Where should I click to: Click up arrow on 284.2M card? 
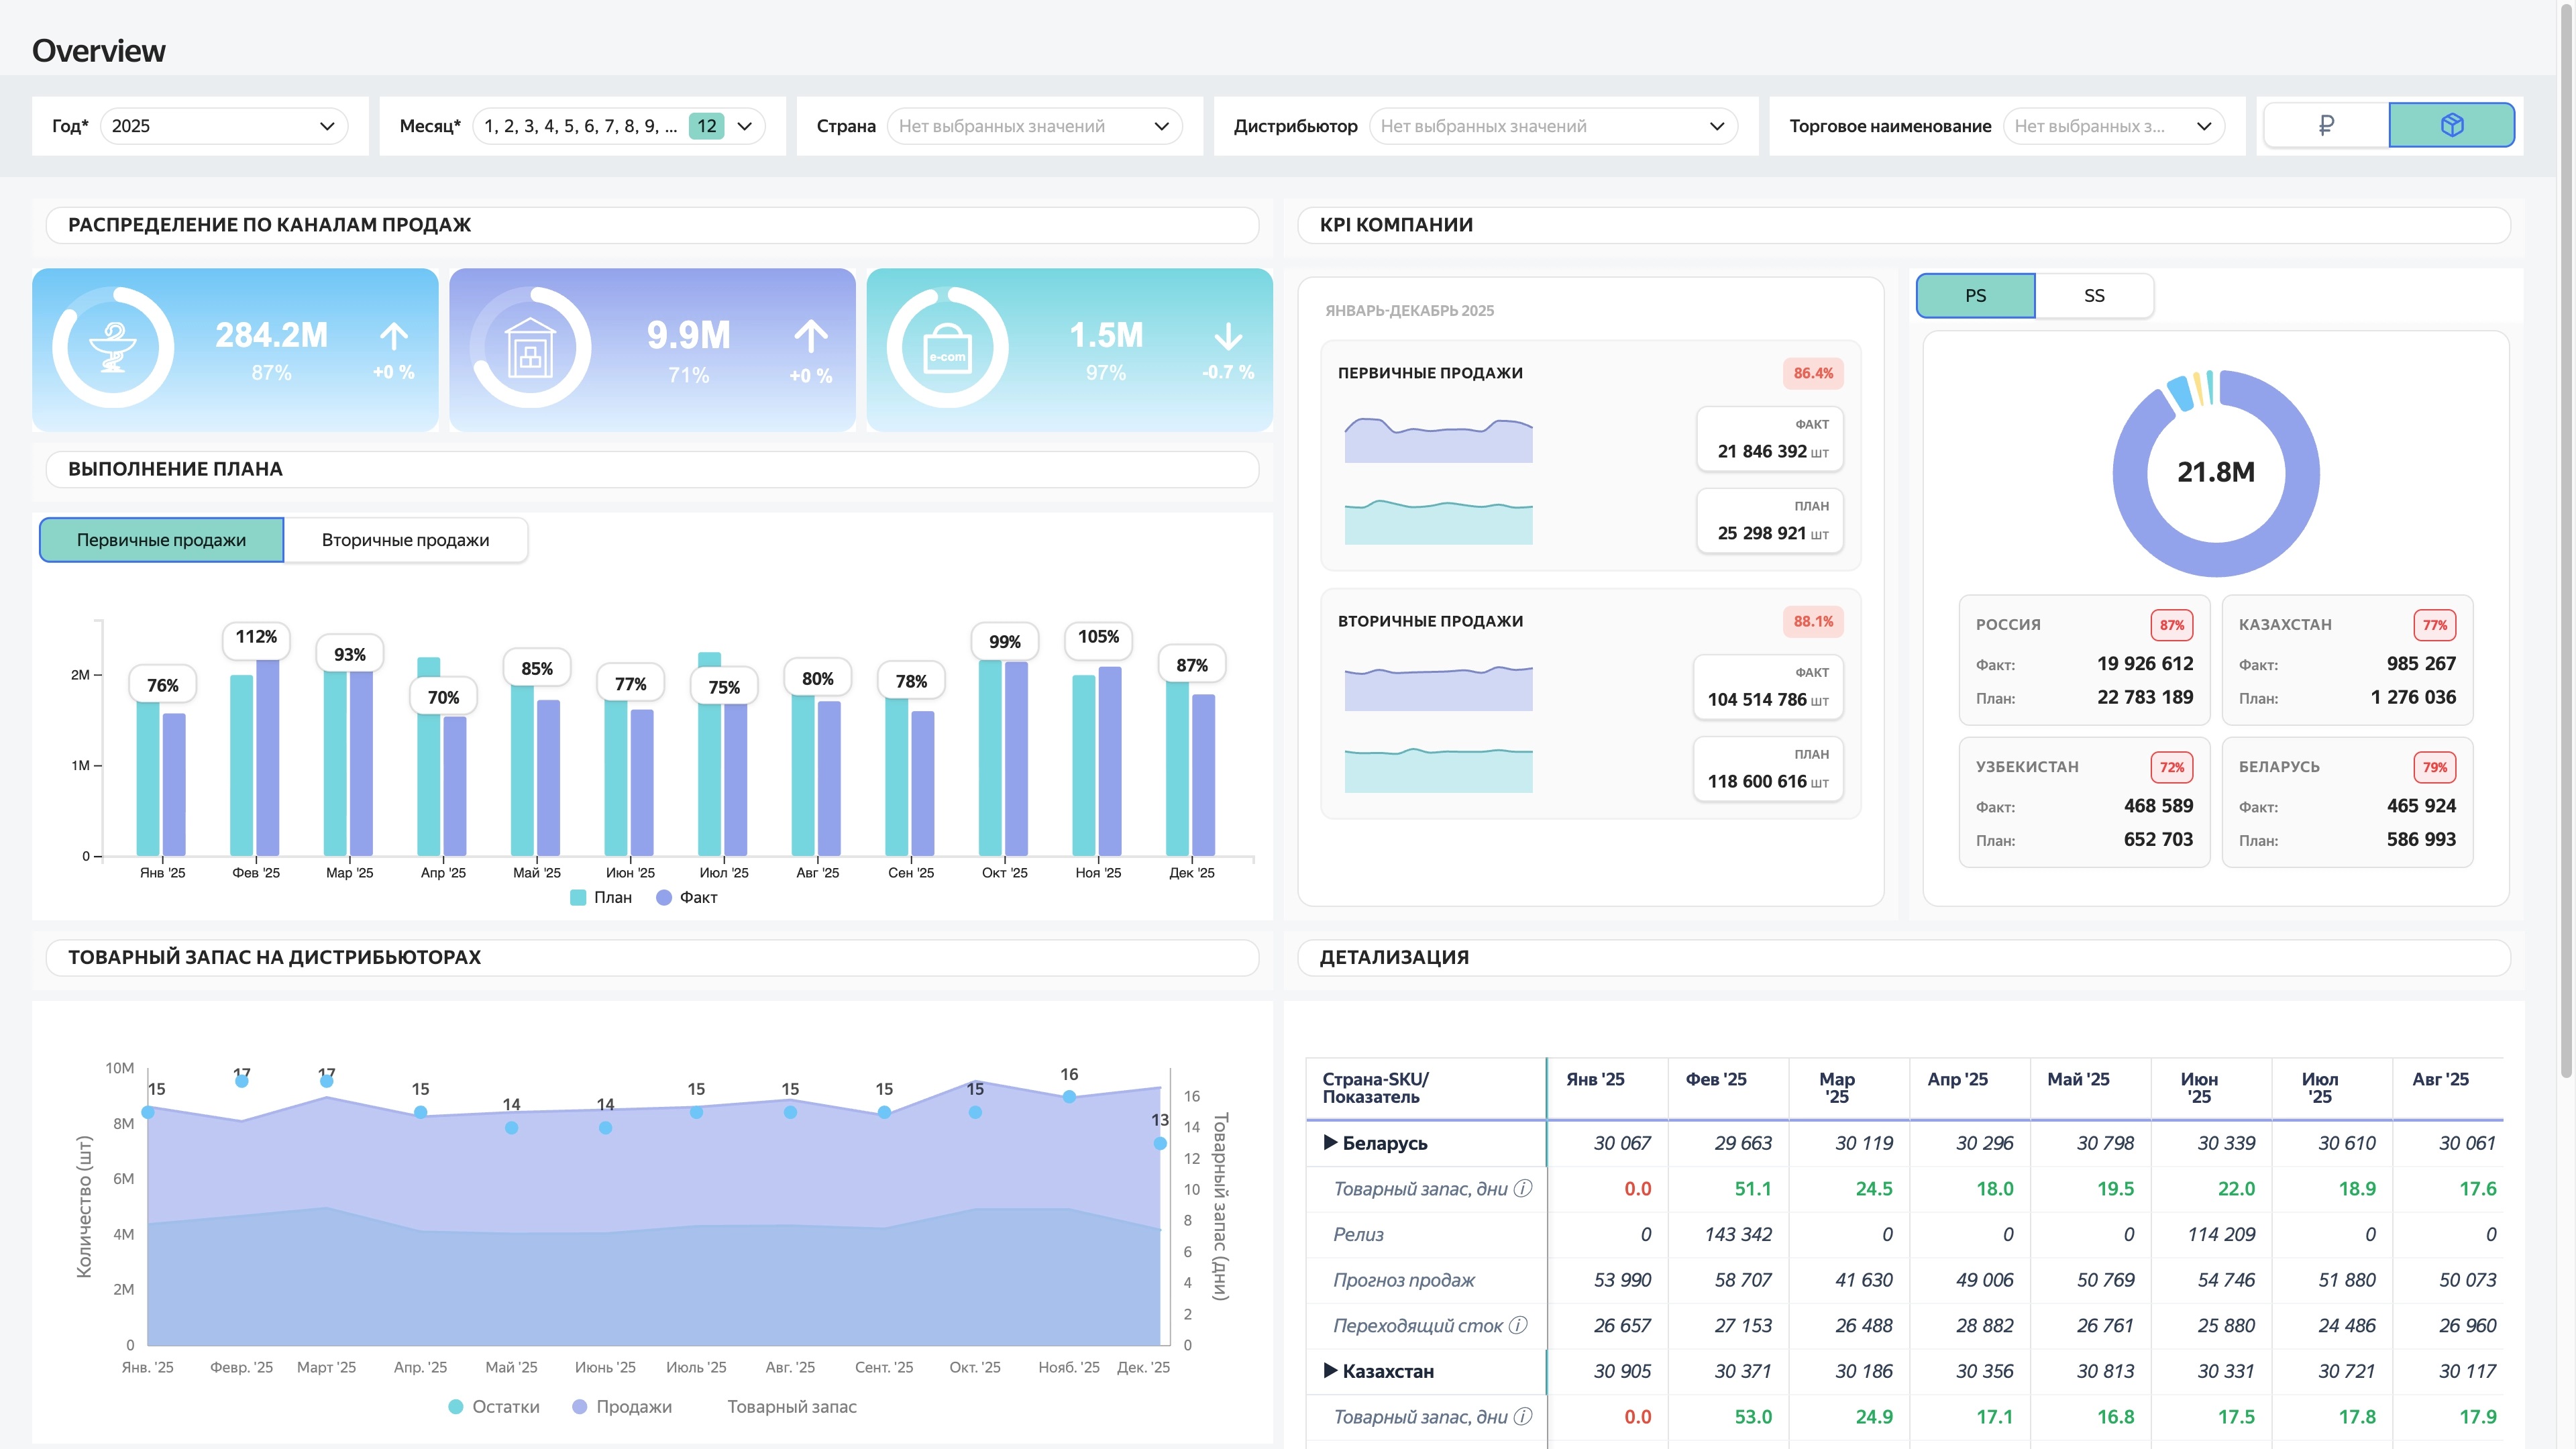pyautogui.click(x=394, y=336)
